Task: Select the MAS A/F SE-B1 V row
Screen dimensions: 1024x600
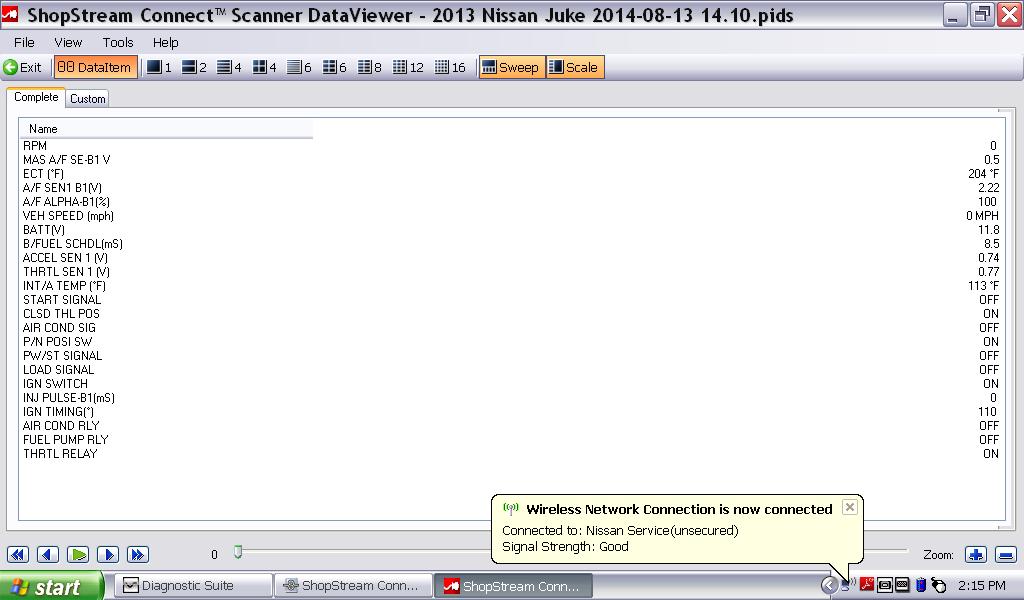Action: 511,160
